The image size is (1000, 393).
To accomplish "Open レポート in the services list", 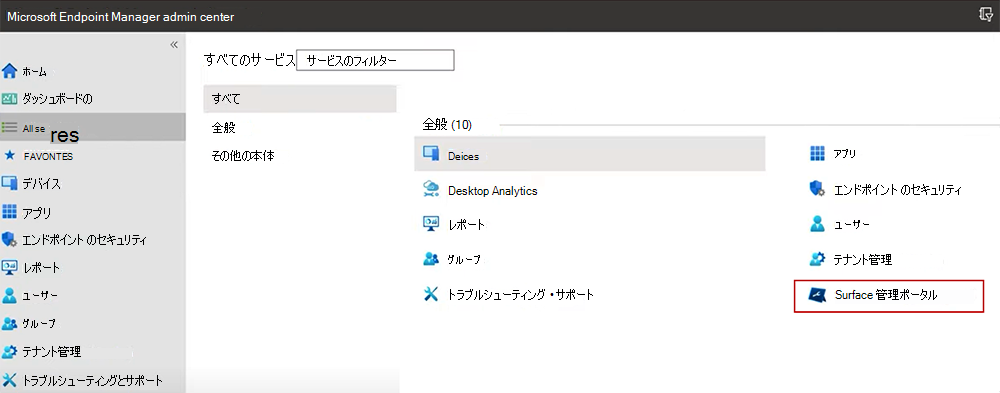I will 466,225.
